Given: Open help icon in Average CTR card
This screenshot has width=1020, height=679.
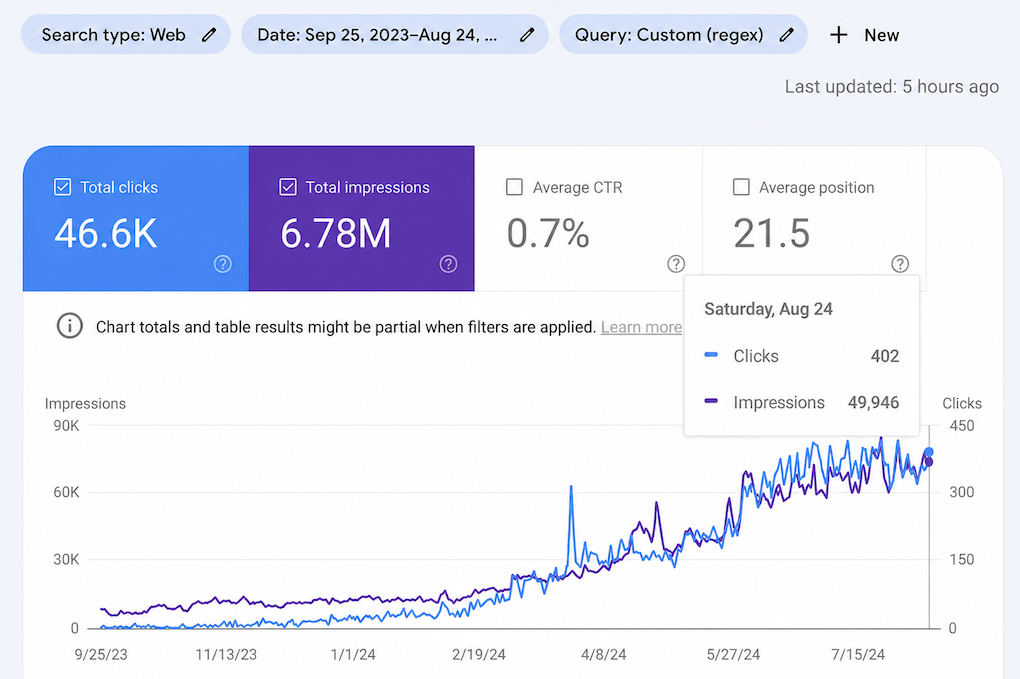Looking at the screenshot, I should click(676, 264).
